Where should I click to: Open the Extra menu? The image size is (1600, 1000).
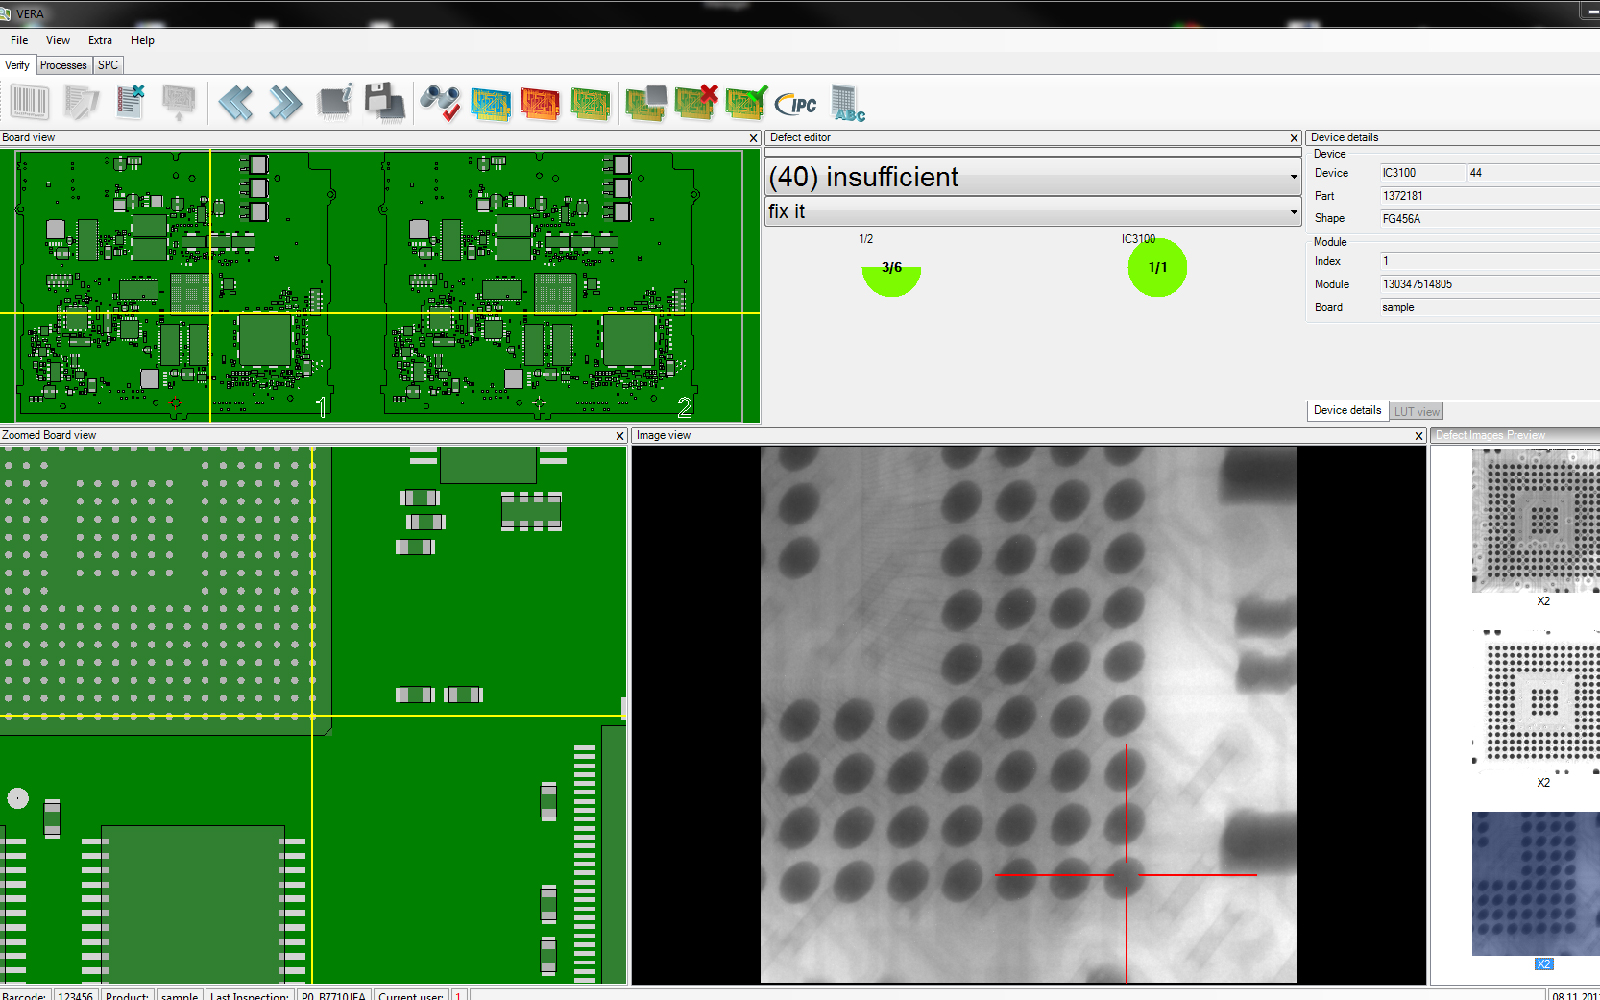pos(99,40)
